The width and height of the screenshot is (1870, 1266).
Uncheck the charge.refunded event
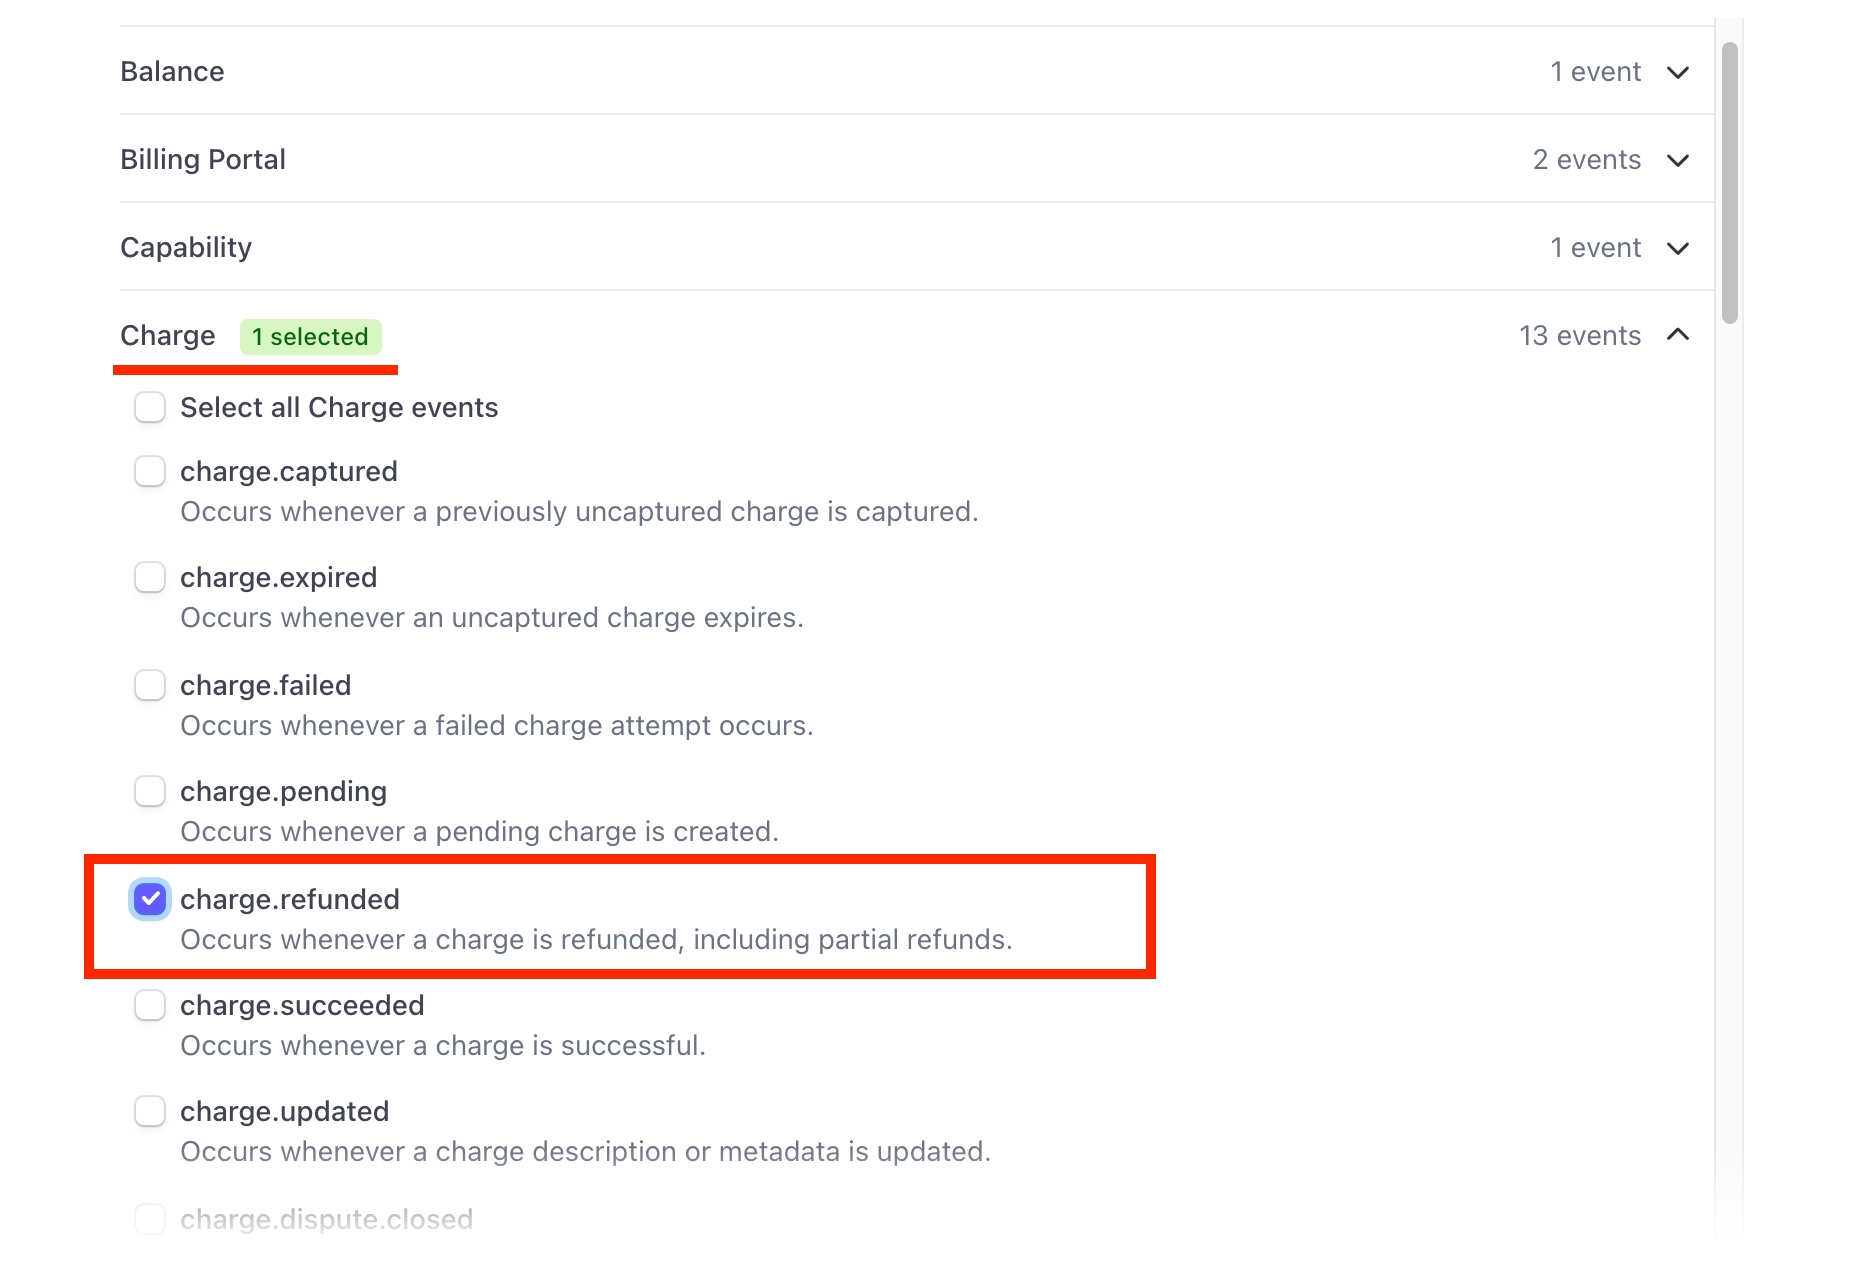(150, 900)
